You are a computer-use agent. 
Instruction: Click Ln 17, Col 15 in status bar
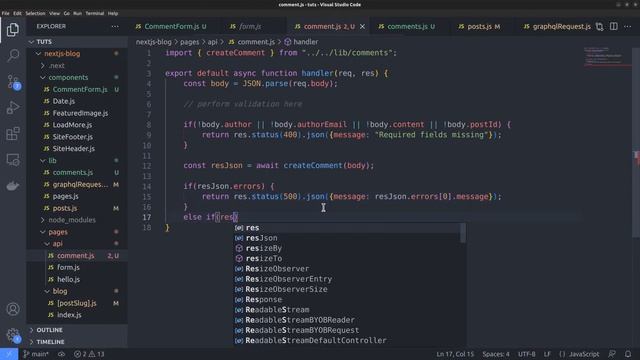455,354
